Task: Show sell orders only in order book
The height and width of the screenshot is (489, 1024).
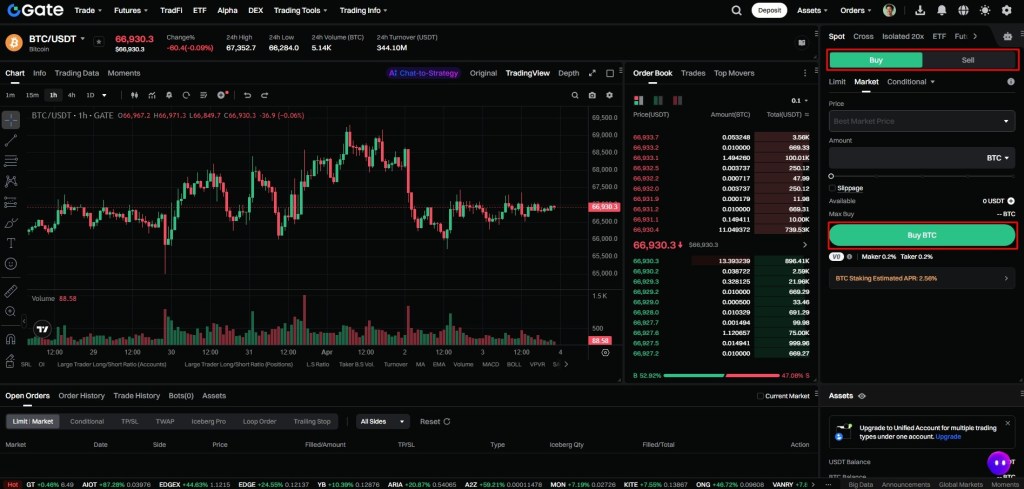Action: pyautogui.click(x=677, y=101)
